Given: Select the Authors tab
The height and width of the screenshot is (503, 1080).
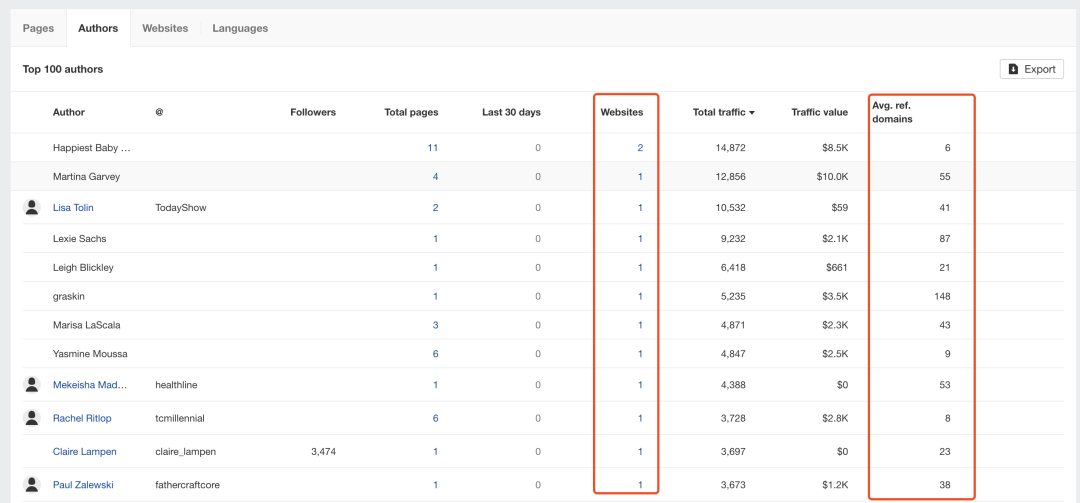Looking at the screenshot, I should coord(98,28).
